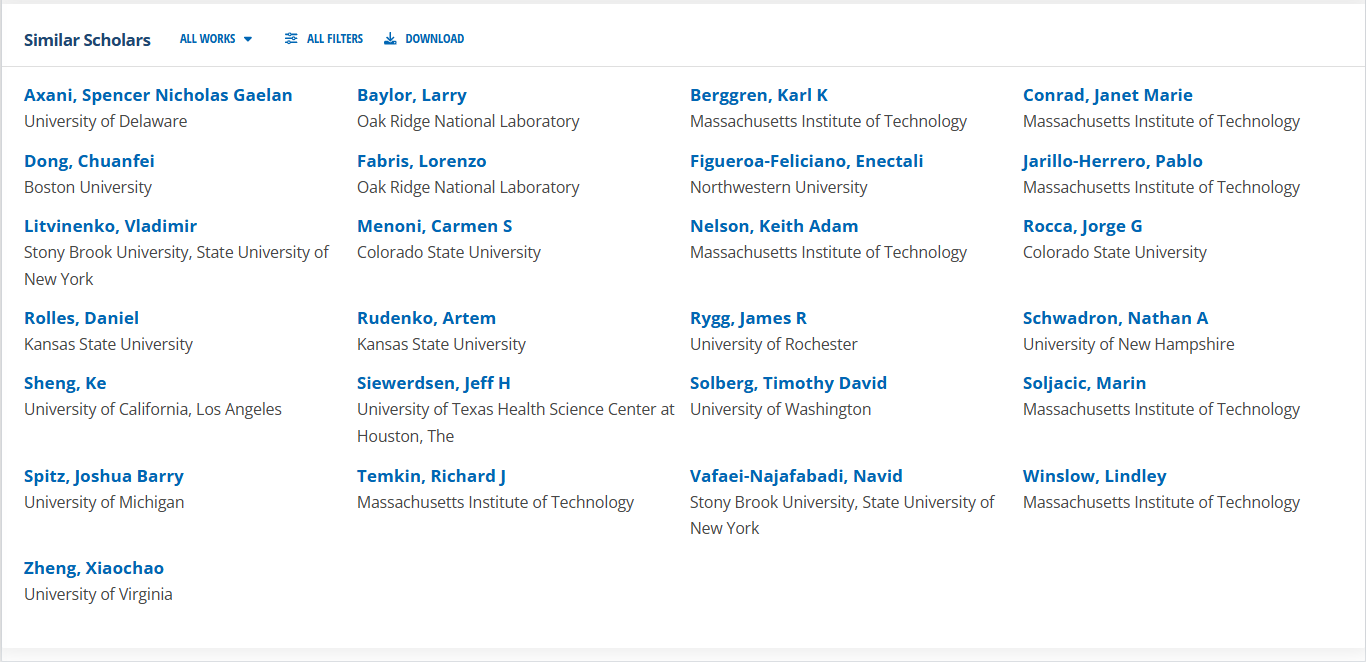Open Conrad, Janet Marie profile
Image resolution: width=1366 pixels, height=662 pixels.
pyautogui.click(x=1108, y=96)
